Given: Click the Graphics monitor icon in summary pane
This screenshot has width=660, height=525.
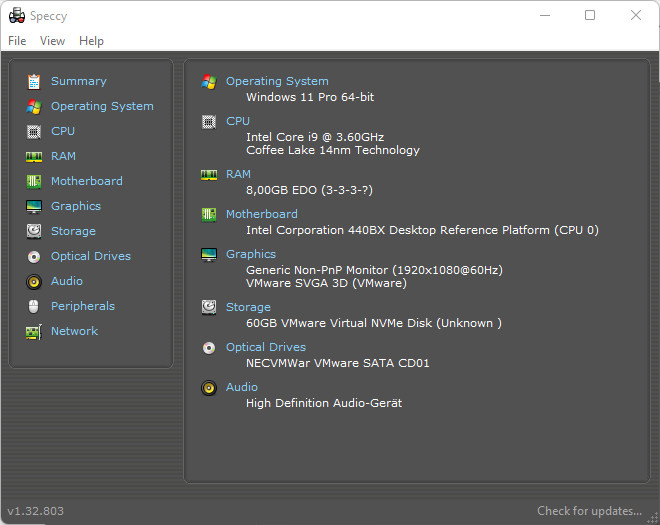Looking at the screenshot, I should 209,254.
